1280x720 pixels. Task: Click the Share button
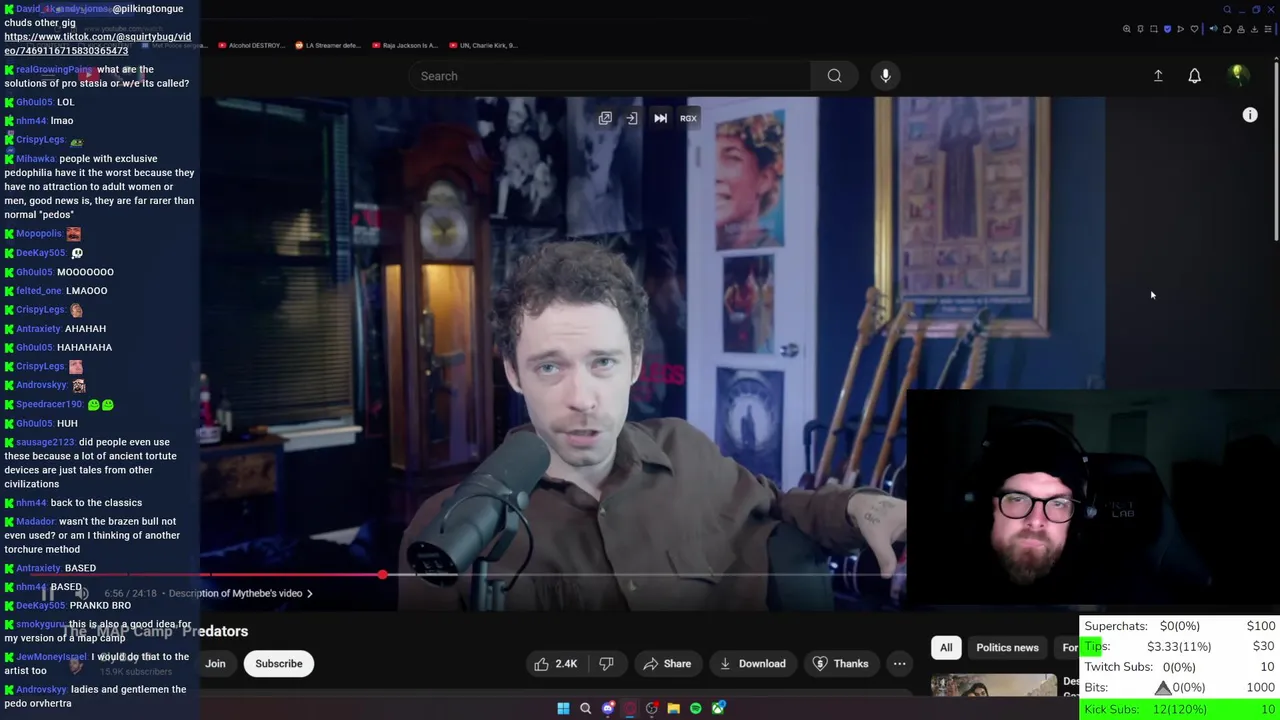pos(667,664)
